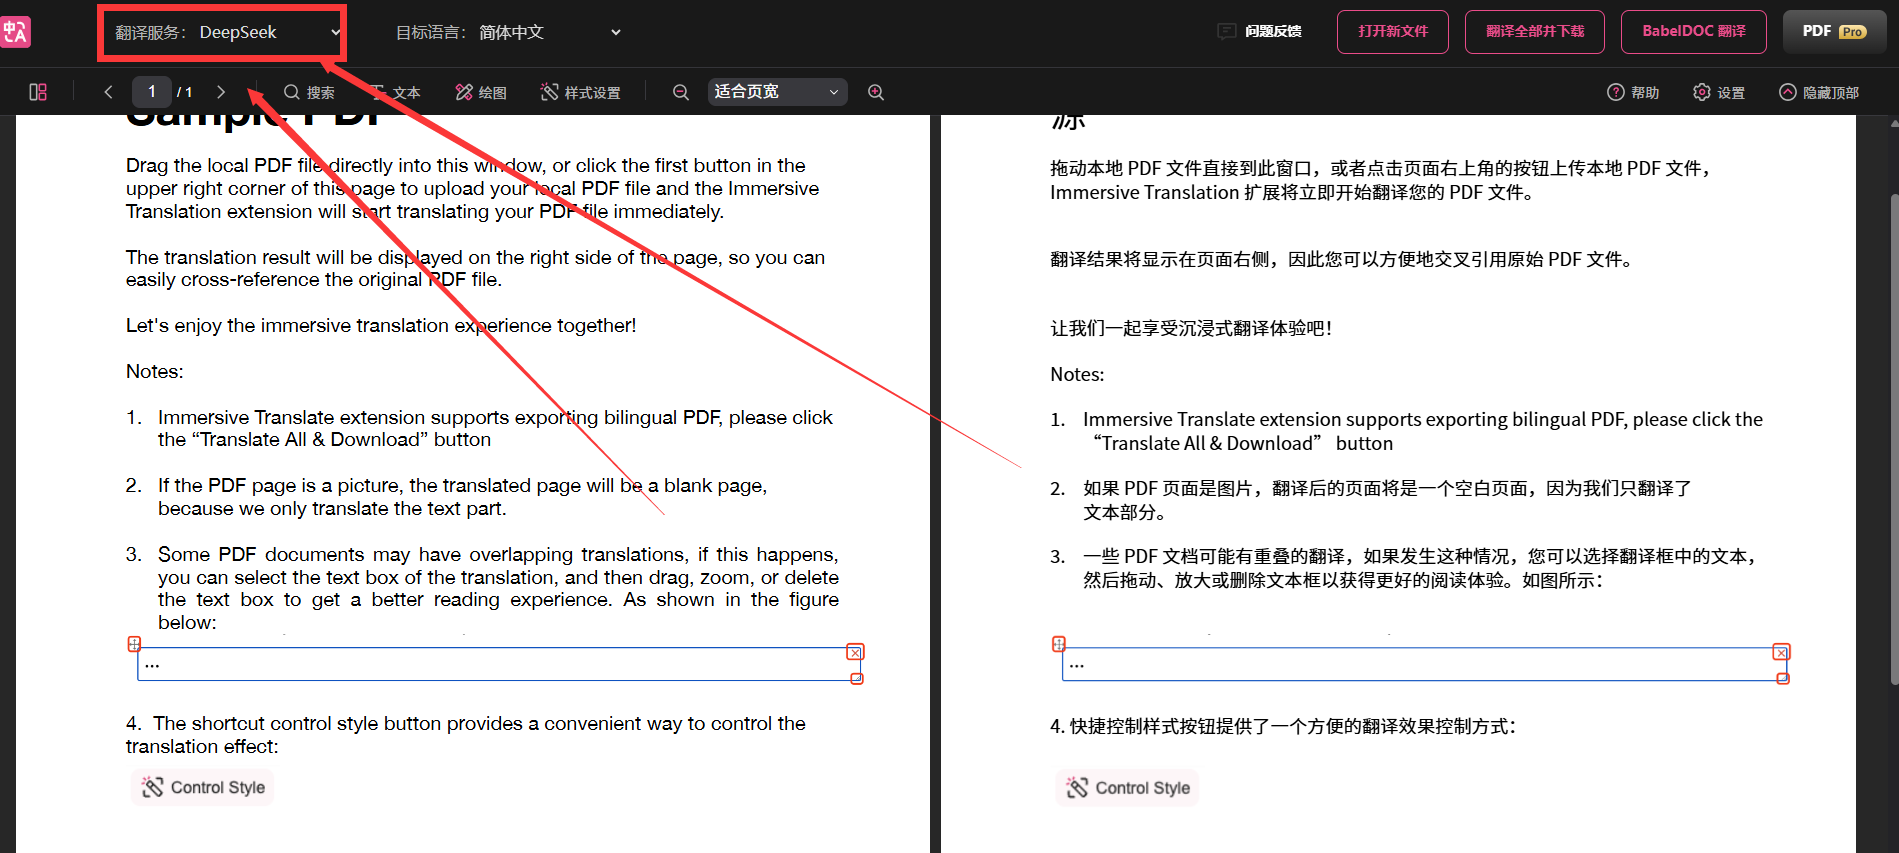Open the 帮助 help option
Screen dimensions: 1899x853
tap(1633, 92)
